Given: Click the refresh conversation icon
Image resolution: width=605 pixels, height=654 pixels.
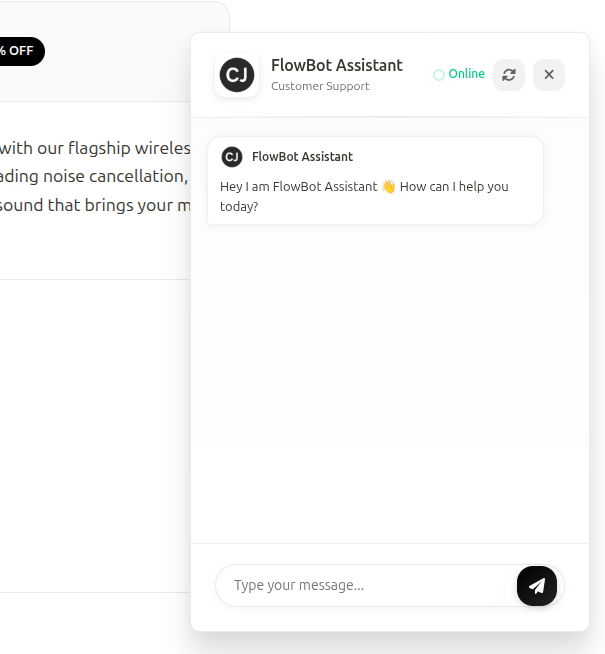Looking at the screenshot, I should point(509,75).
